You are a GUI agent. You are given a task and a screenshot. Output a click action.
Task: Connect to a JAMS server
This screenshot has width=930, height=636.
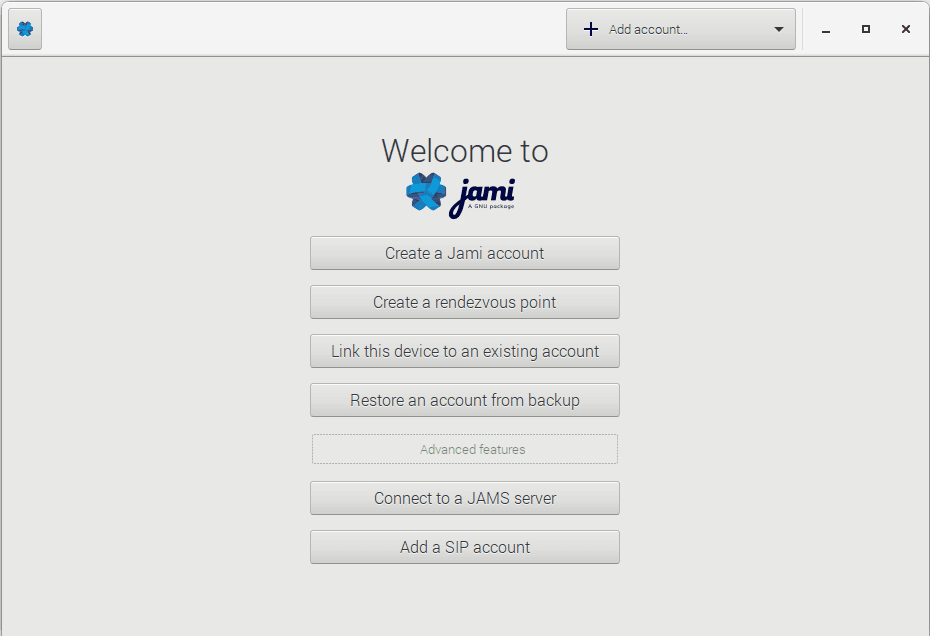click(464, 498)
